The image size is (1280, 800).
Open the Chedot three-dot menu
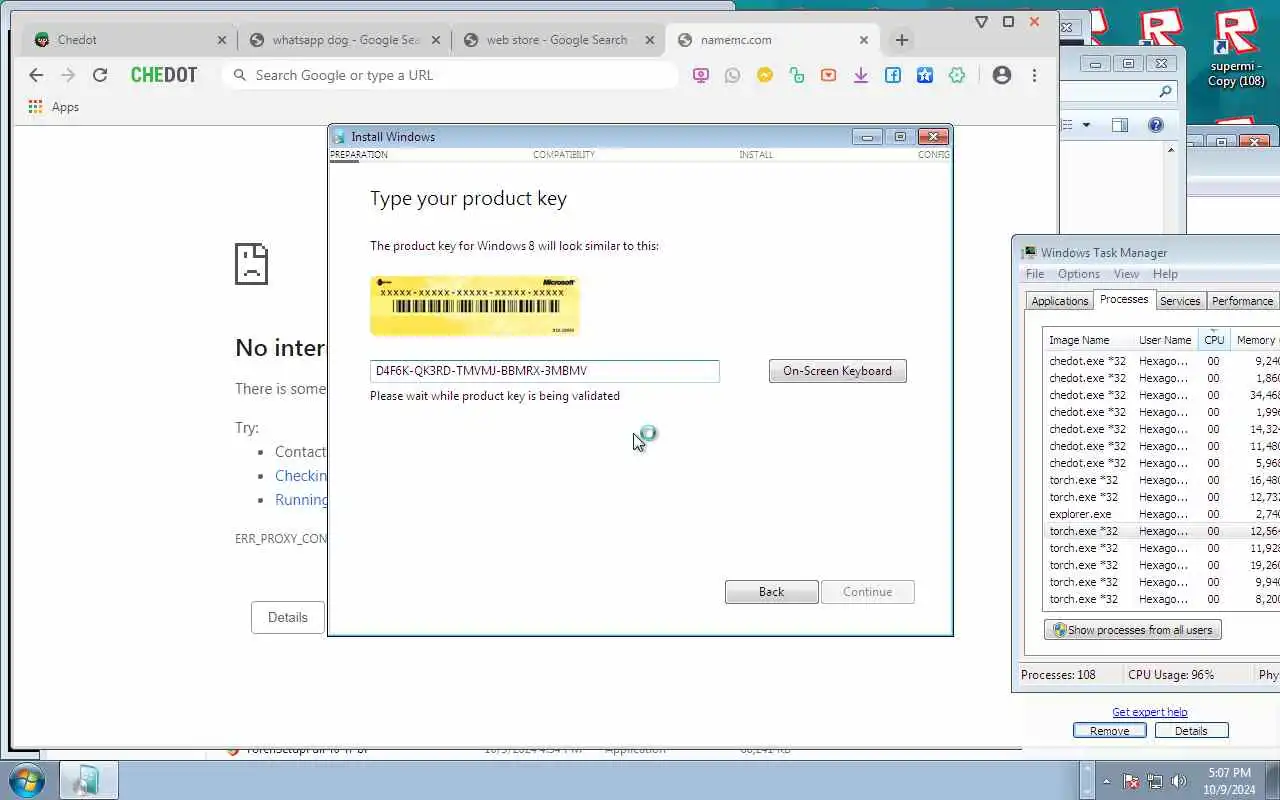1034,75
